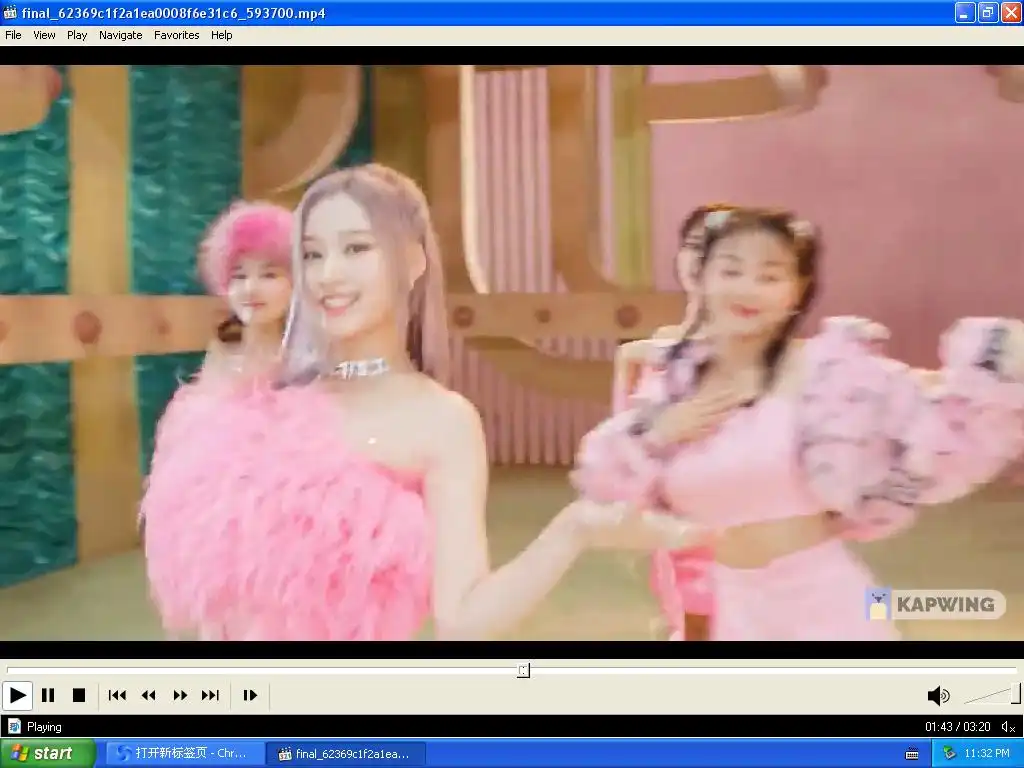
Task: Mute audio via speaker icon
Action: (938, 696)
